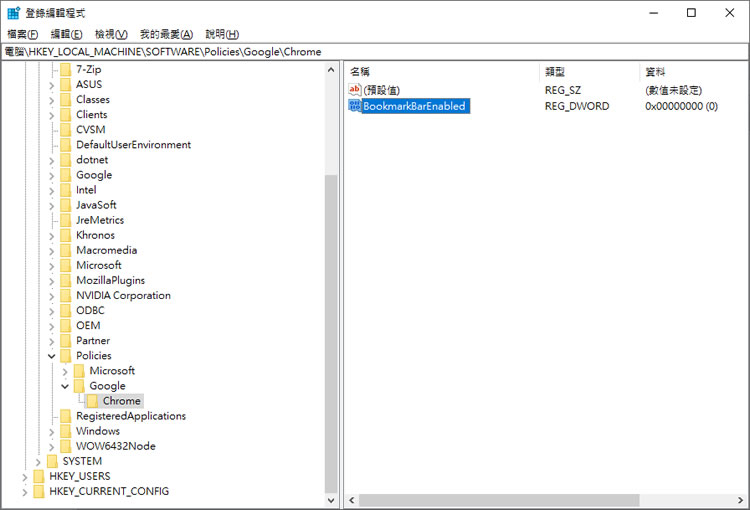Open the 檢視(V) menu
The height and width of the screenshot is (510, 750).
tap(111, 34)
